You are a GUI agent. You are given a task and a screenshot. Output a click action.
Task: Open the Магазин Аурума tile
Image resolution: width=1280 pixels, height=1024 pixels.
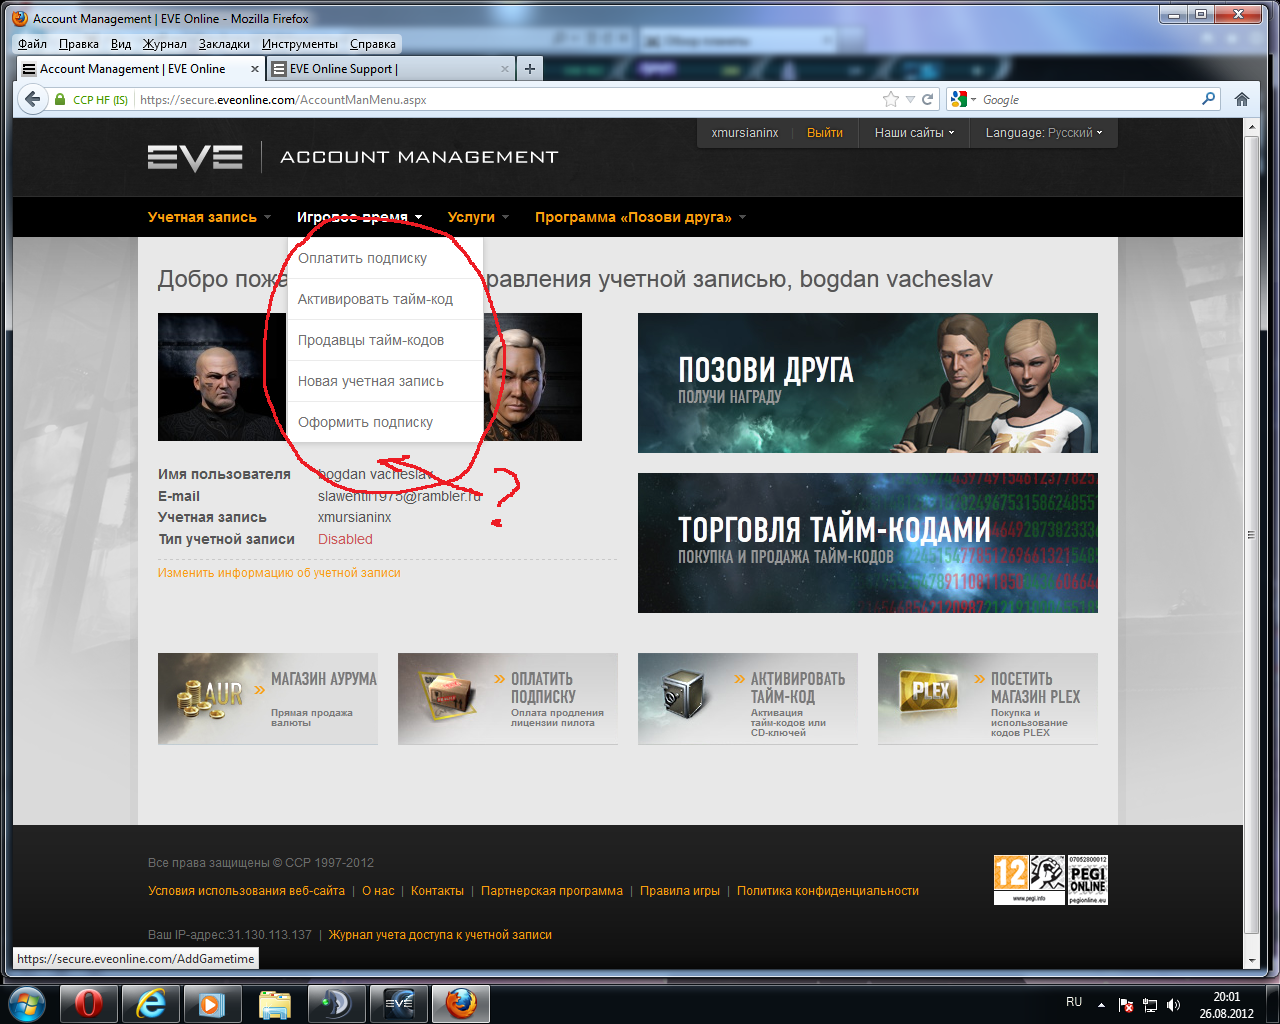[268, 699]
